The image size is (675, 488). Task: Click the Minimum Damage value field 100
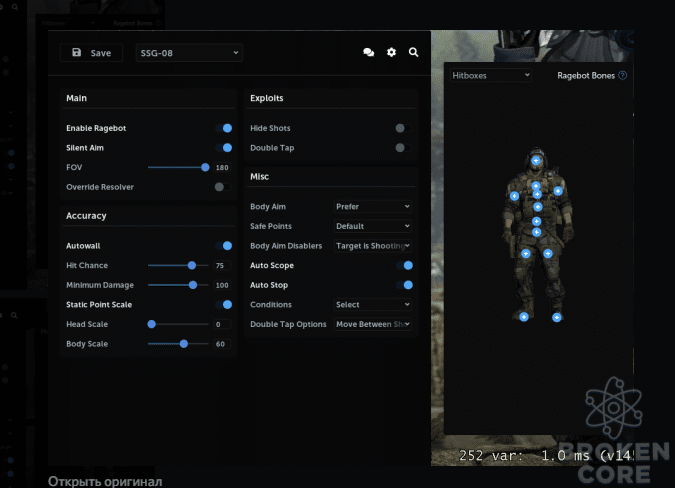pos(222,285)
